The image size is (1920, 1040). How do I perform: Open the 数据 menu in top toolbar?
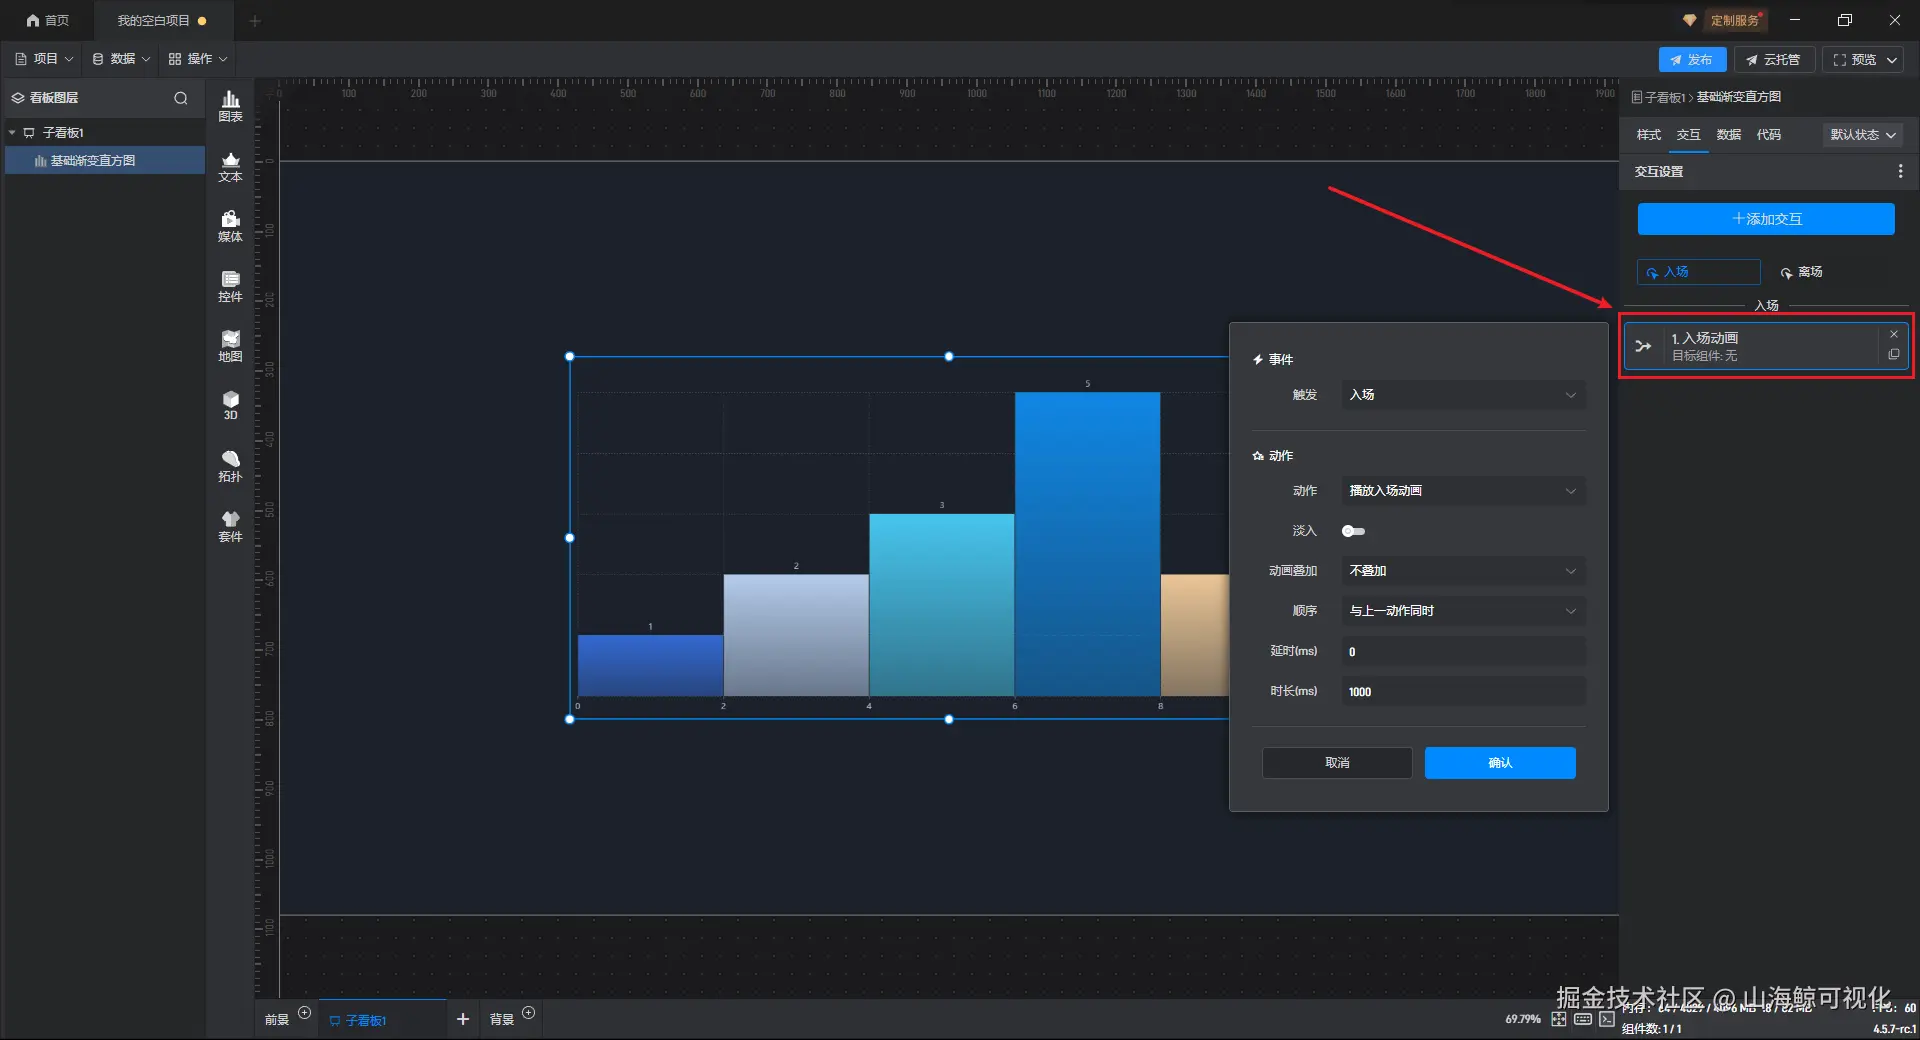(x=121, y=59)
